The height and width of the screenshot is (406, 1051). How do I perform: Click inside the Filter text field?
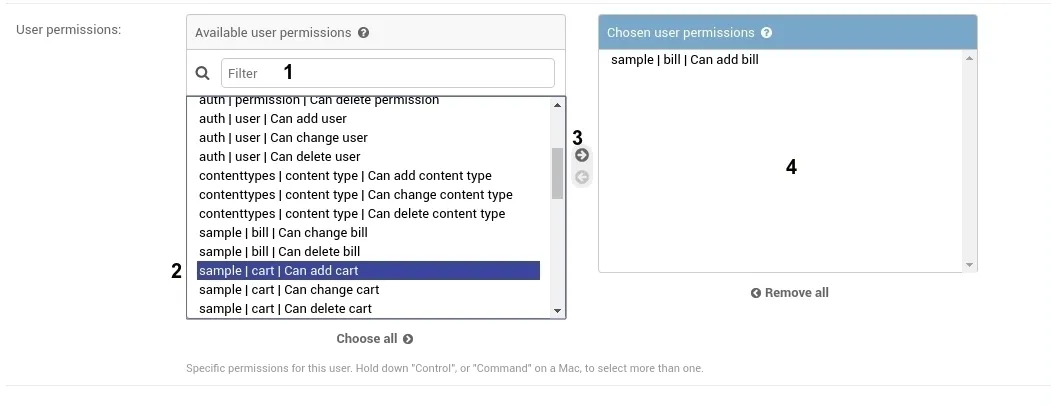387,73
